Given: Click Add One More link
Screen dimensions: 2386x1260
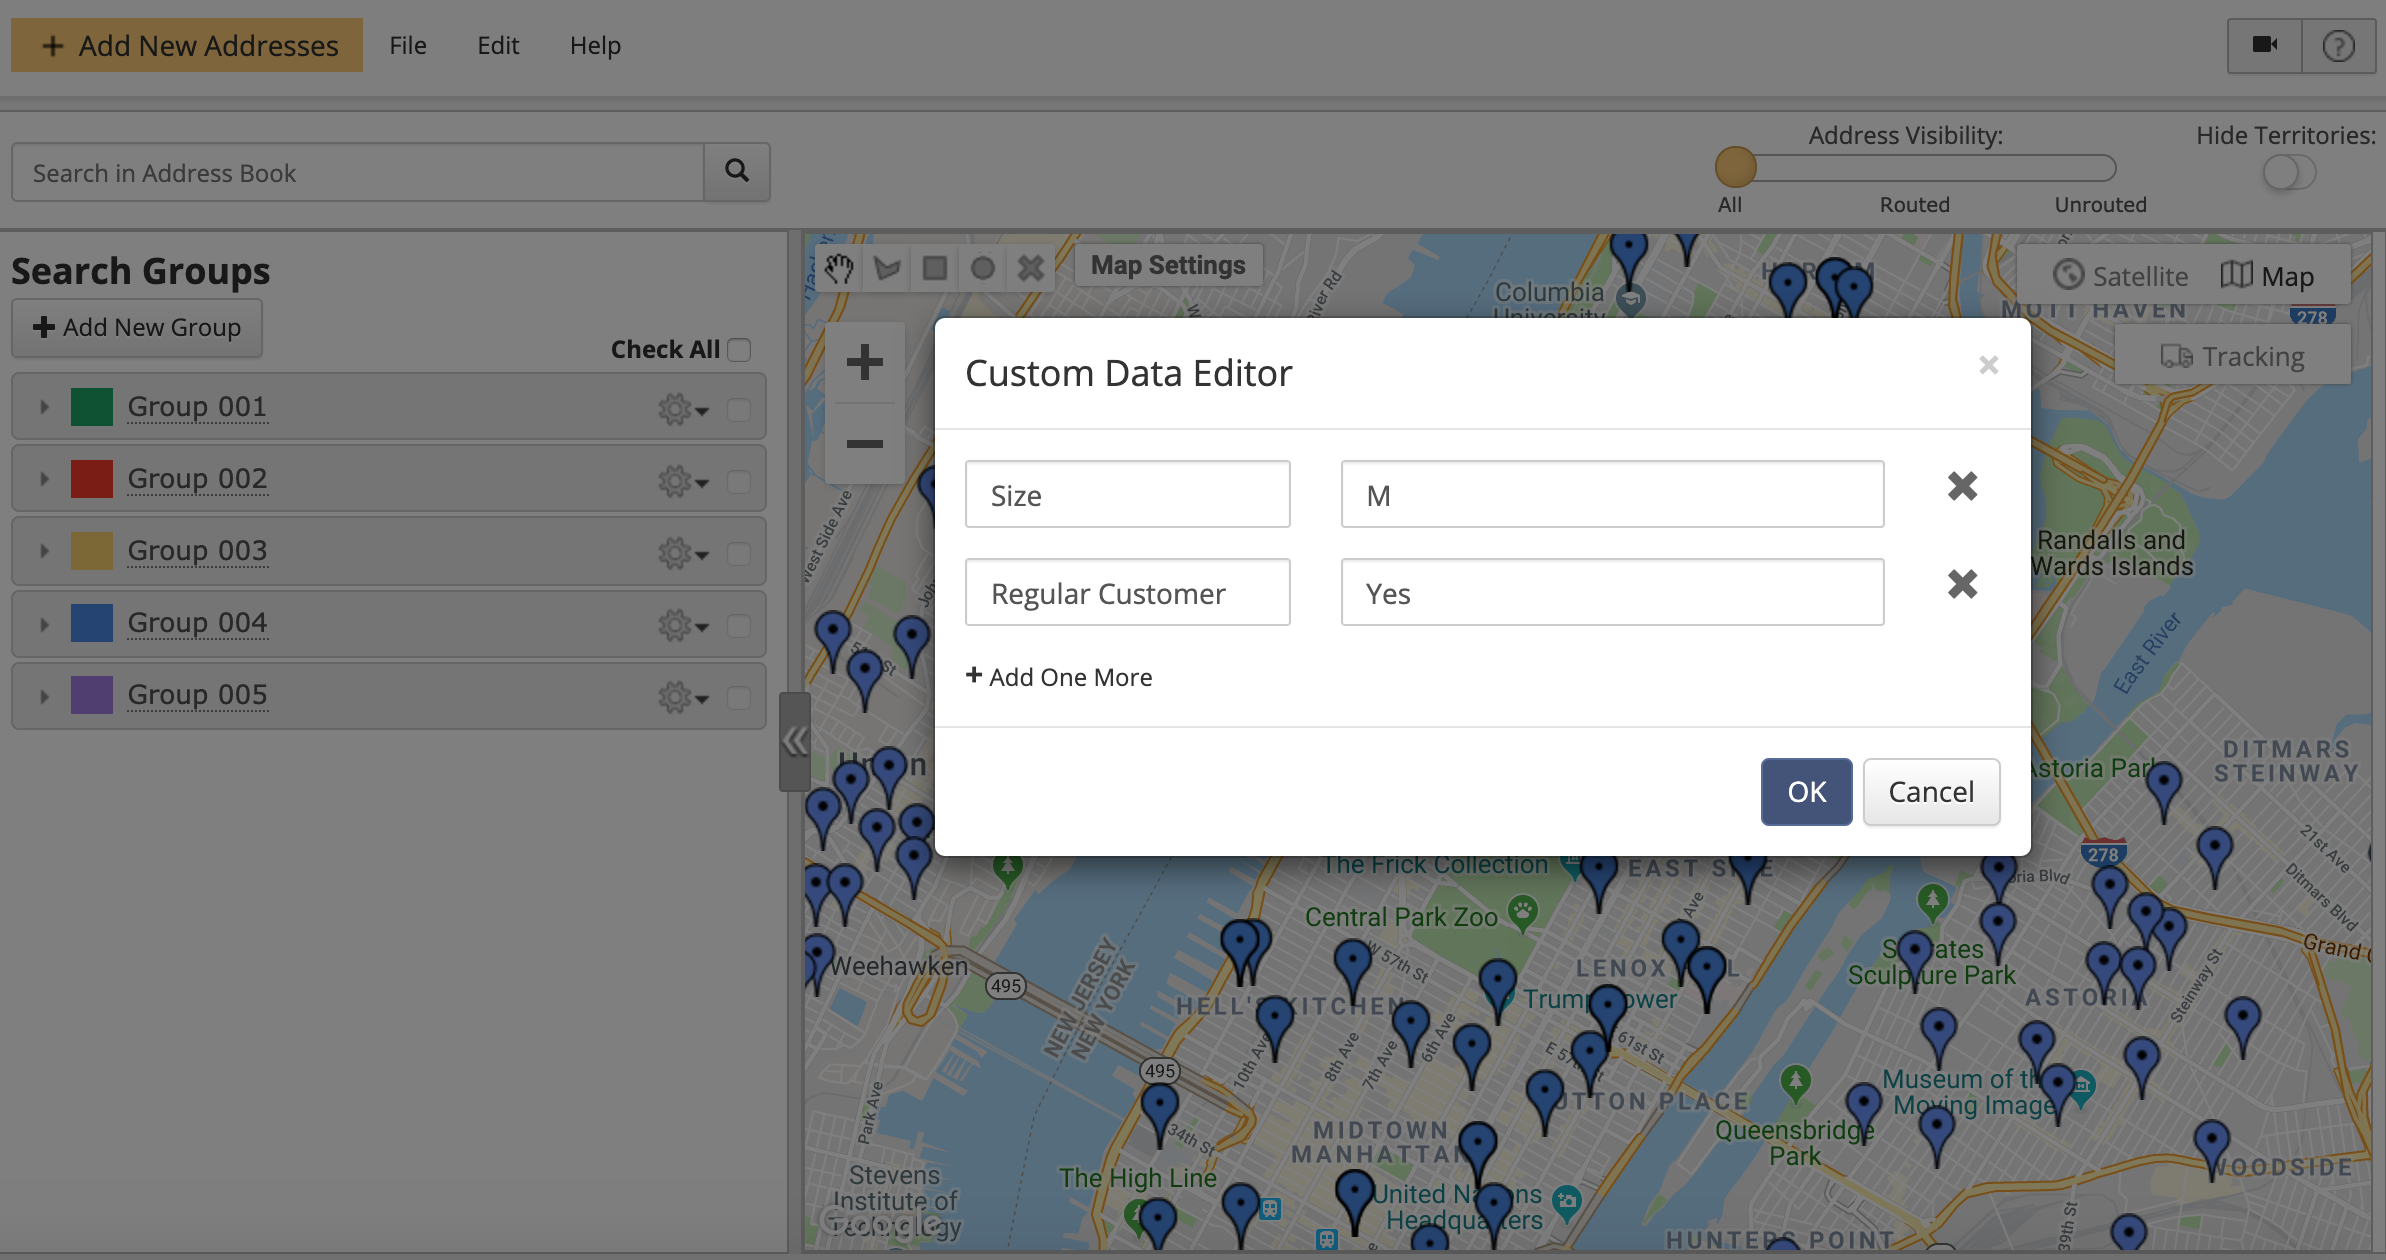Looking at the screenshot, I should 1059,677.
